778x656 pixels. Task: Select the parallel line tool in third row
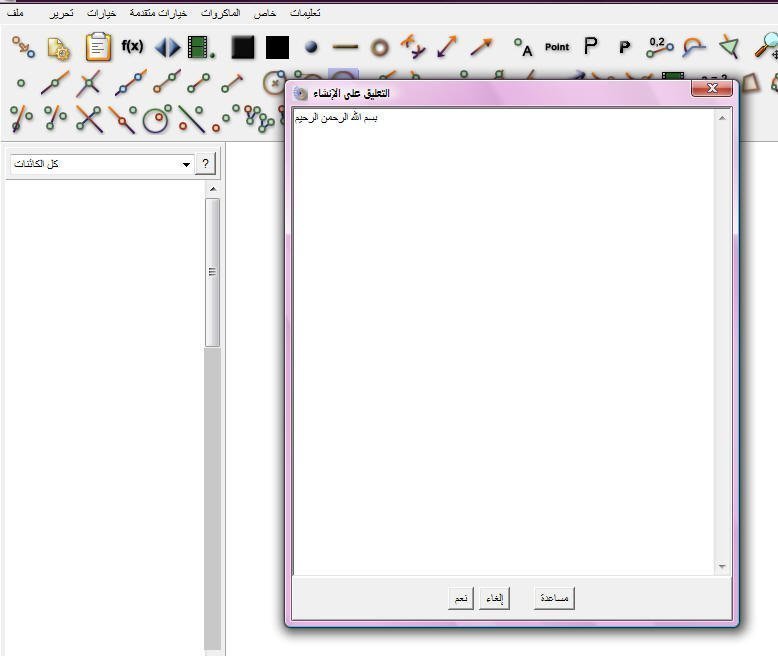21,118
